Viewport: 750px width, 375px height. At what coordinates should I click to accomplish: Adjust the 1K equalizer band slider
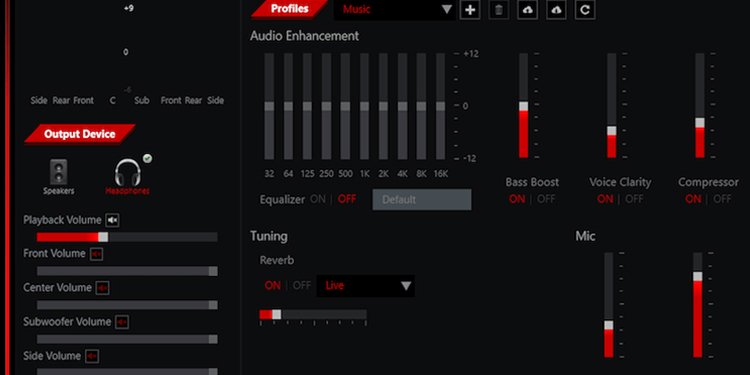(x=364, y=106)
